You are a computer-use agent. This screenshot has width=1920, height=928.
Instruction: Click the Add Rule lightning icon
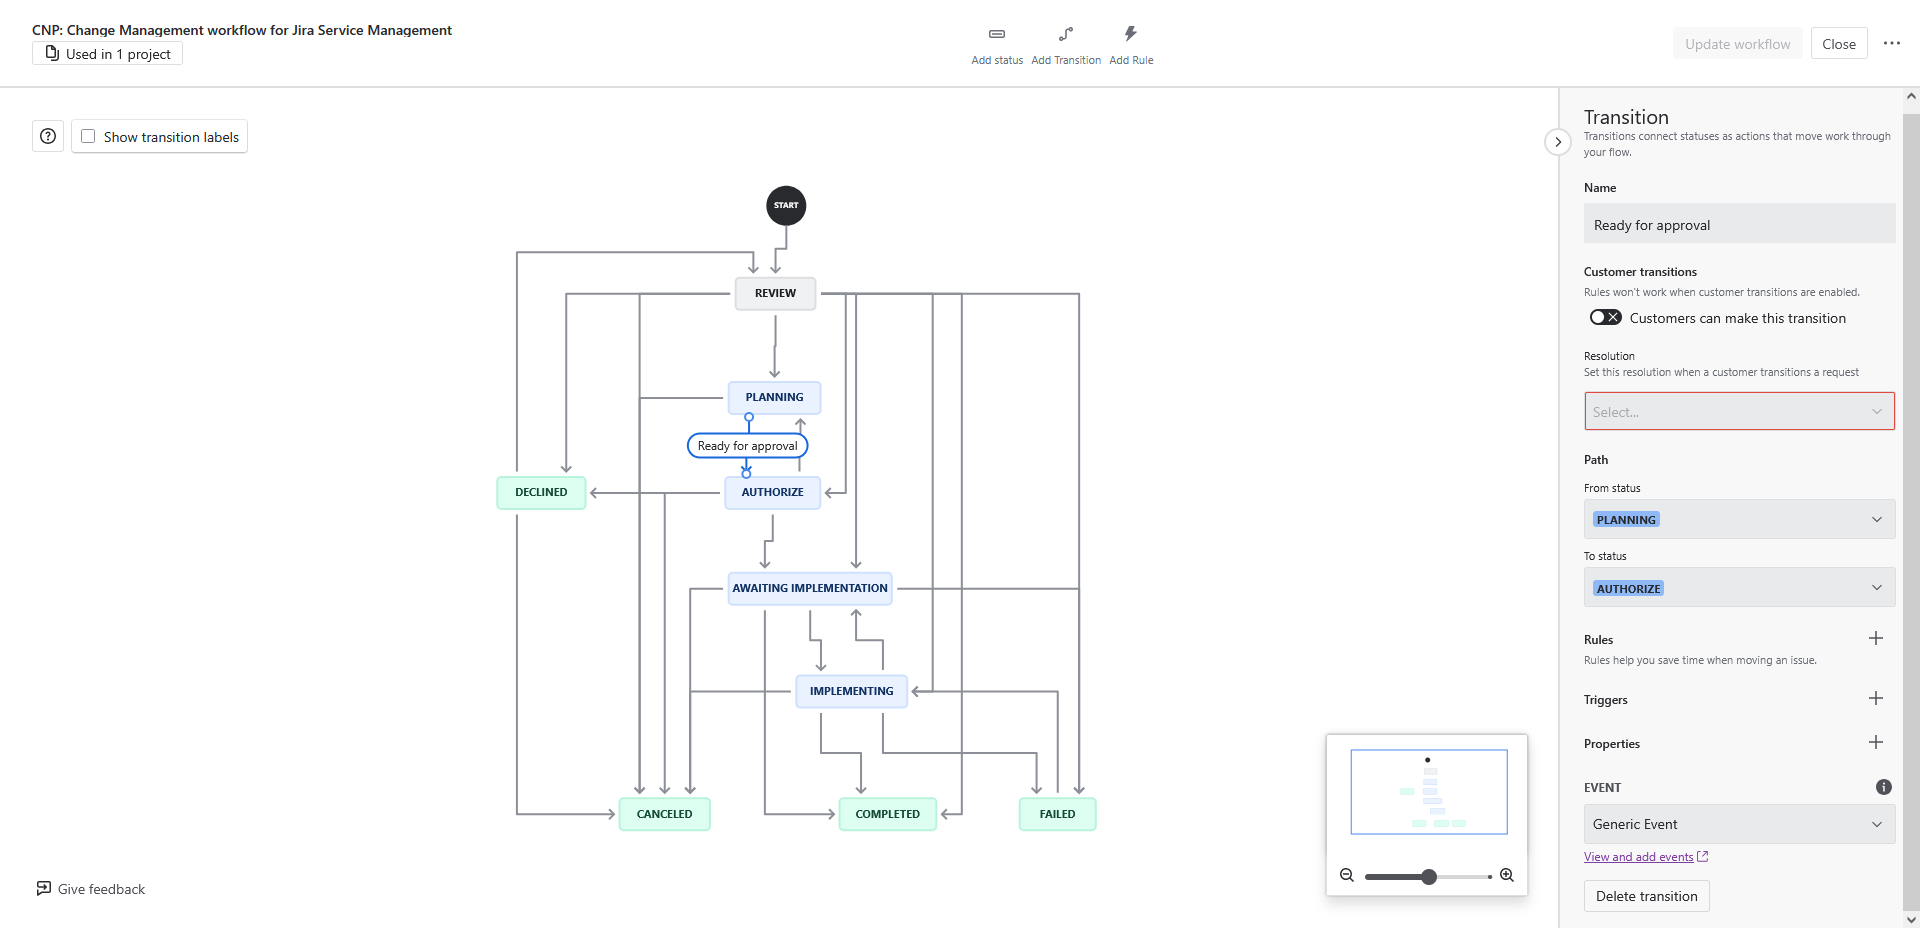pos(1130,34)
